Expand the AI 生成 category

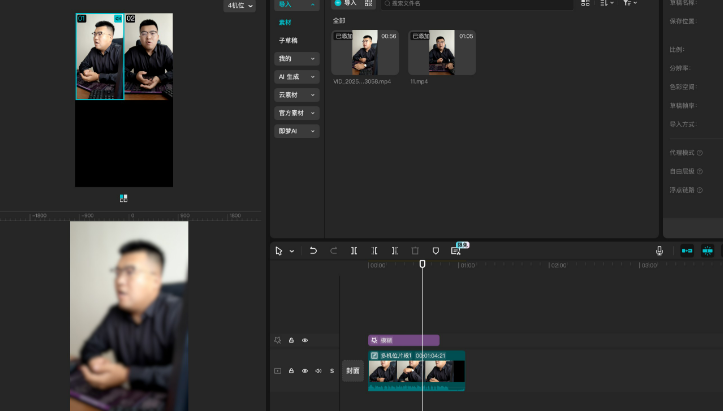296,77
